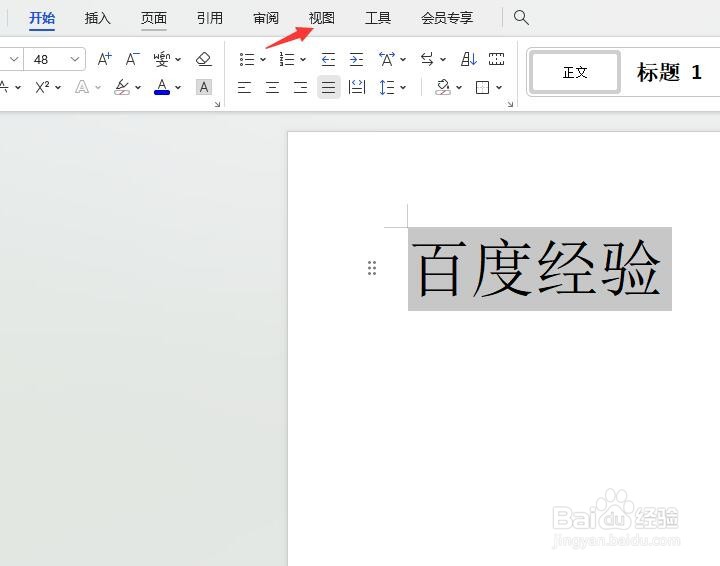720x566 pixels.
Task: Open the 会员专享 tab
Action: [x=447, y=18]
